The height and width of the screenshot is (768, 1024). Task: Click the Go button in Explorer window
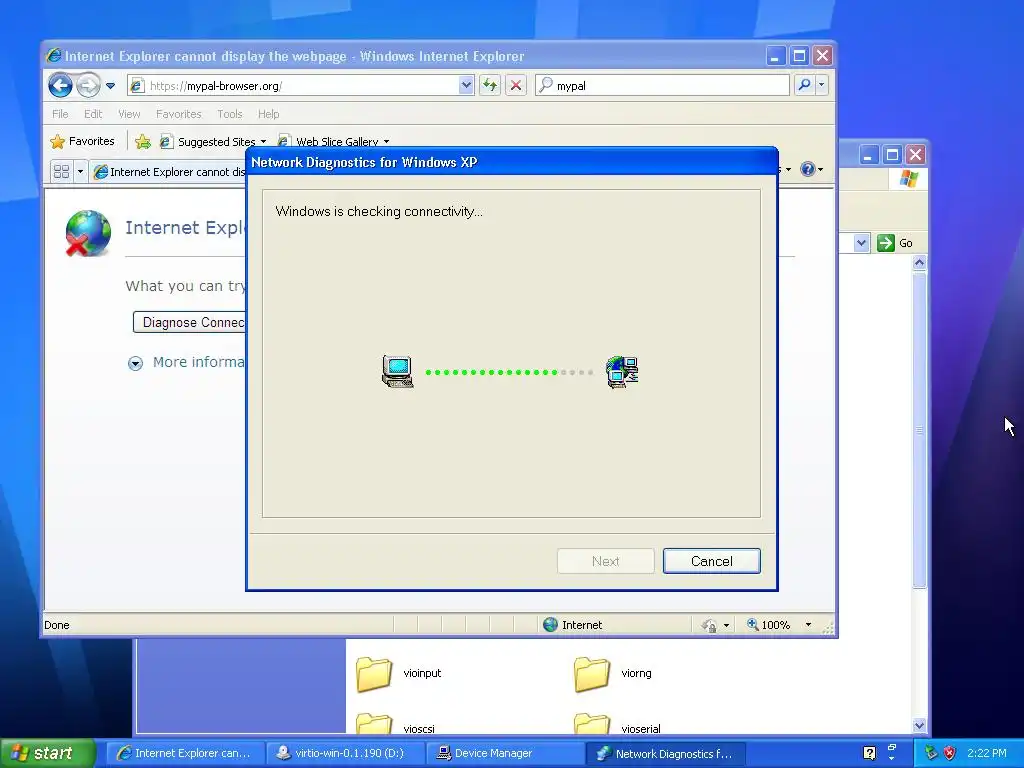click(x=895, y=243)
